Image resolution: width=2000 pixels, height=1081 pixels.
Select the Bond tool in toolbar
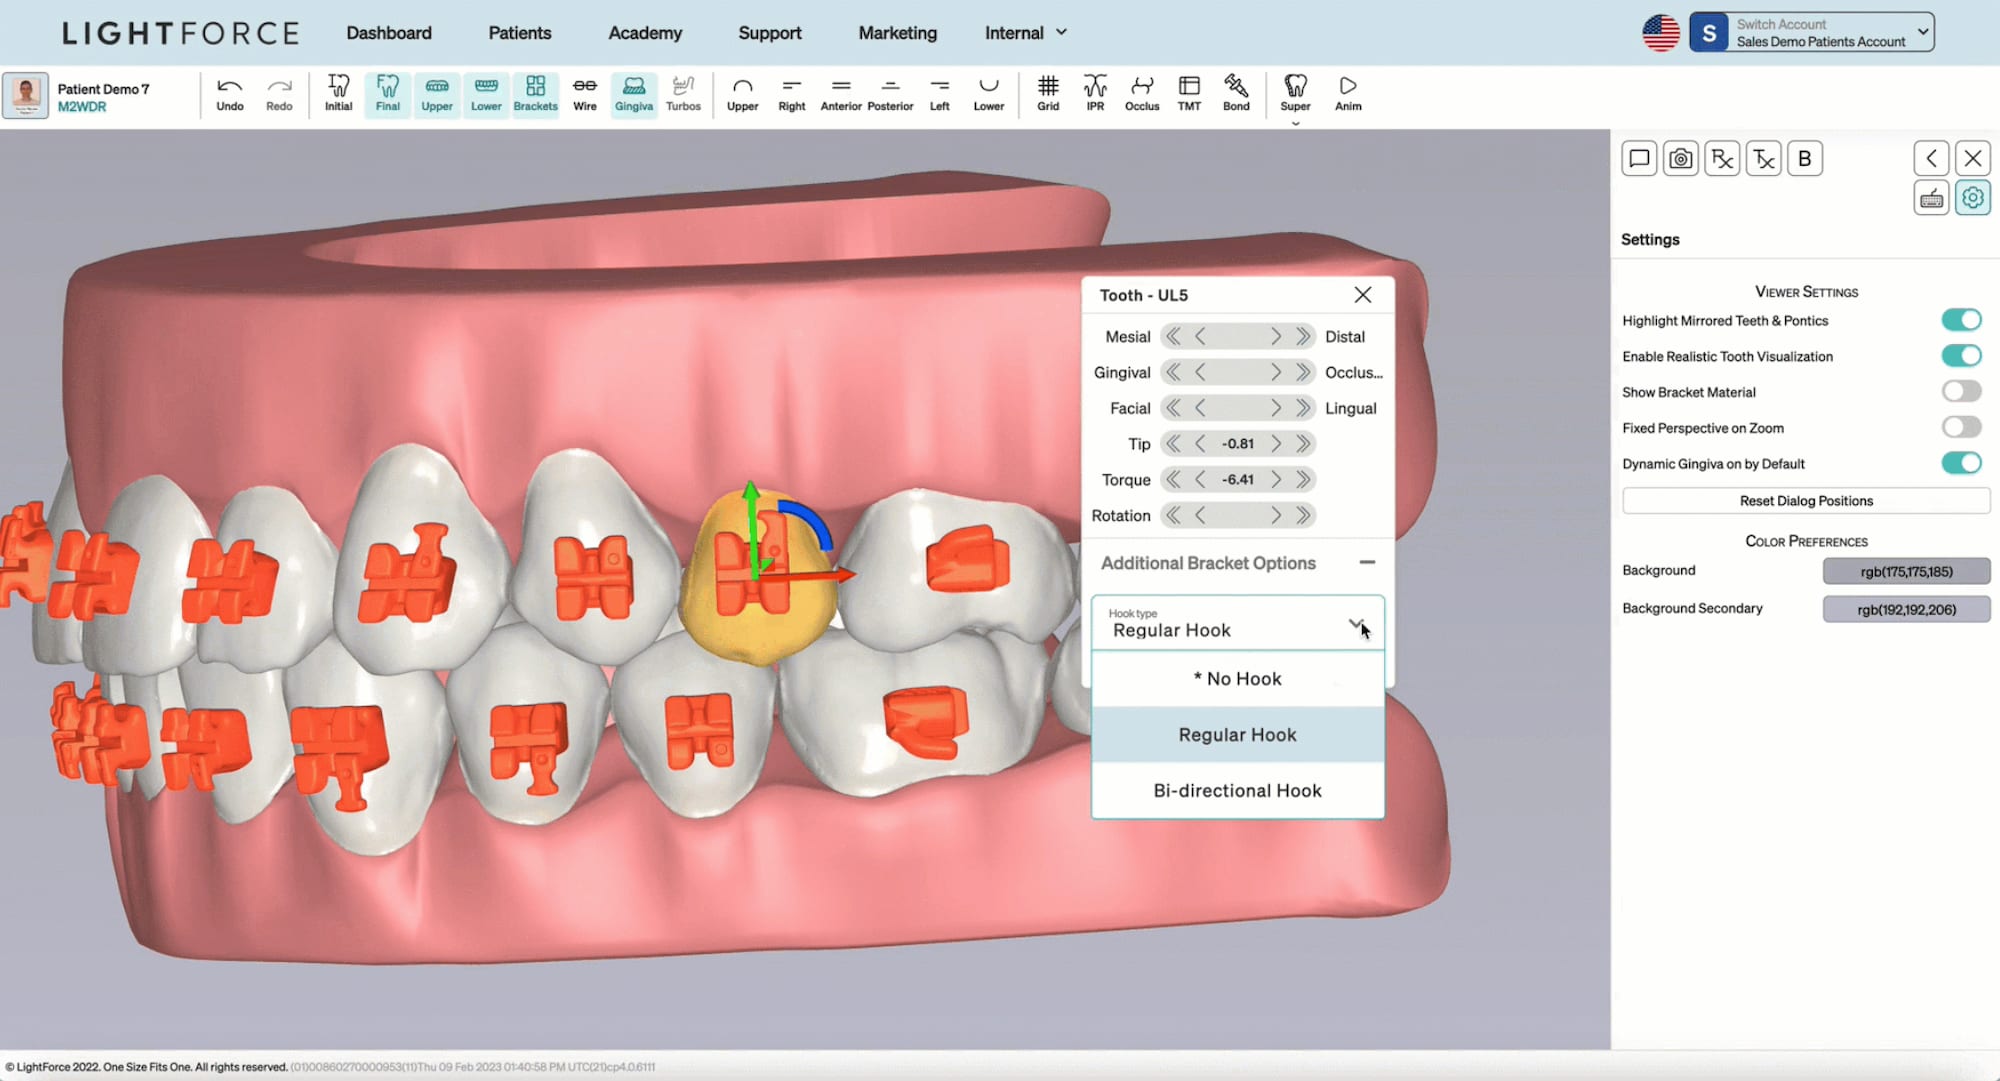(x=1235, y=93)
